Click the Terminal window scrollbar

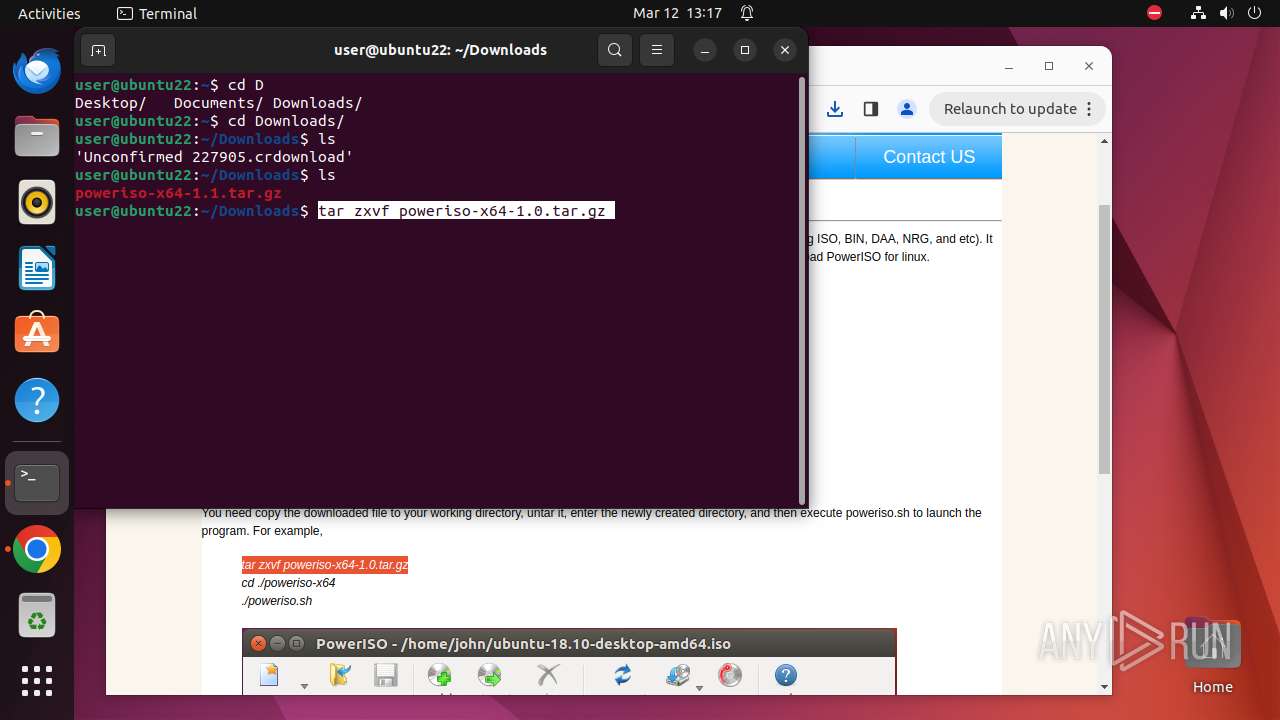(801, 290)
